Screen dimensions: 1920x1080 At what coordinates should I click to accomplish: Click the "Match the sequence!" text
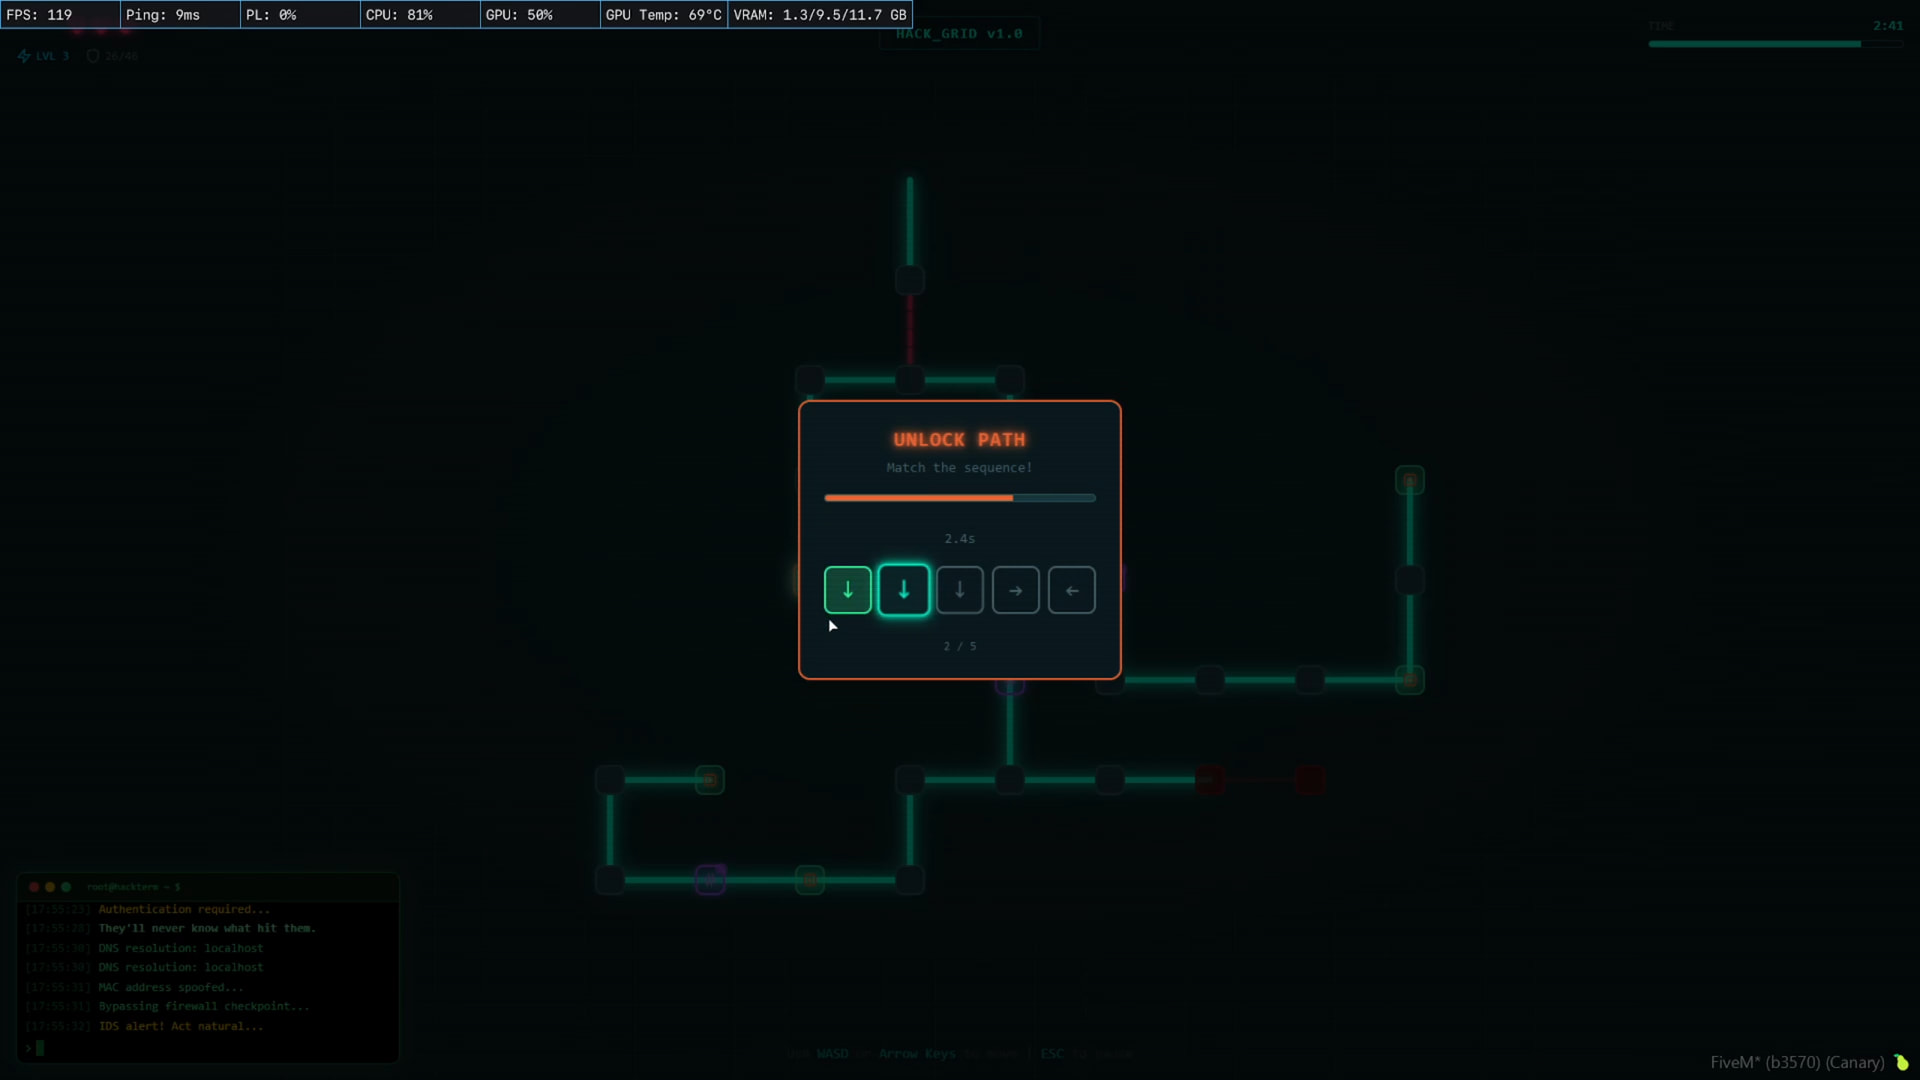click(959, 468)
